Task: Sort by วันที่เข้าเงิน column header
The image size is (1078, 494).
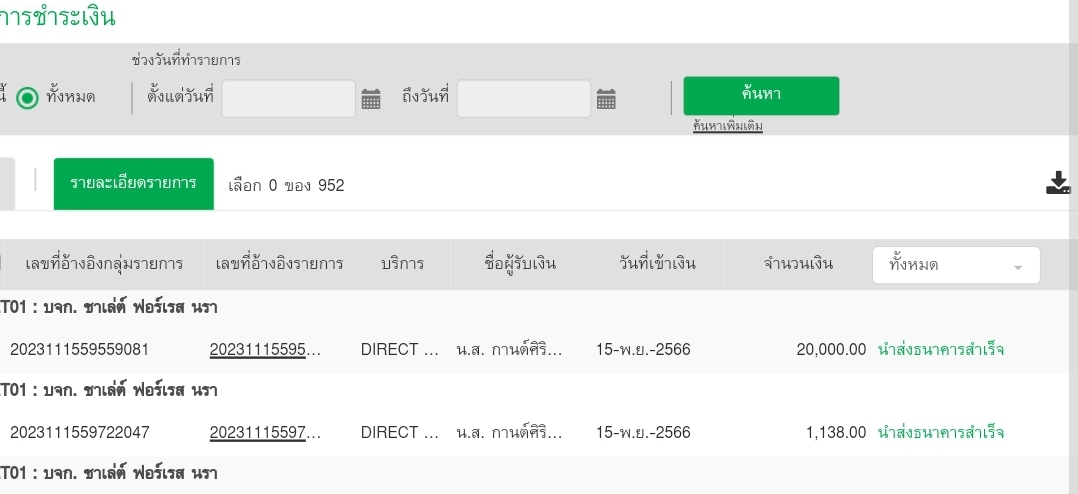Action: pos(657,264)
